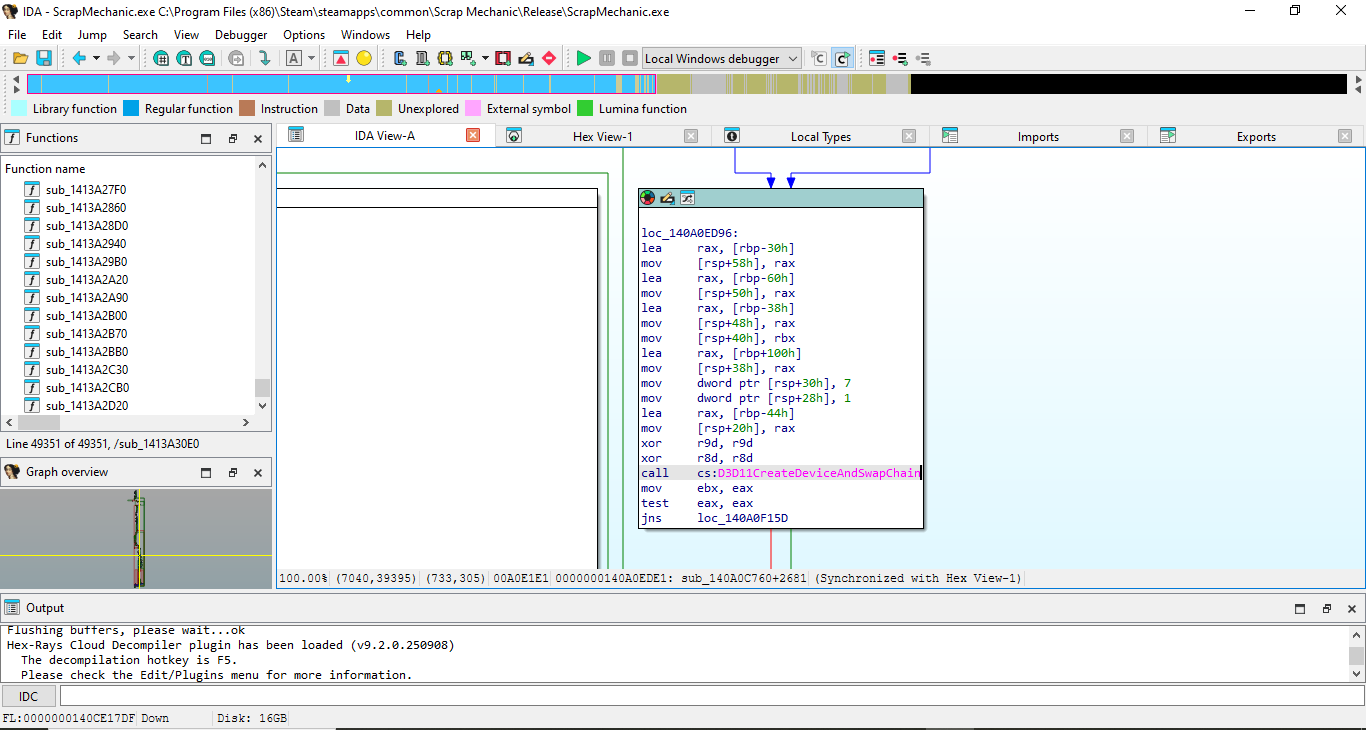The height and width of the screenshot is (730, 1366).
Task: Click the red triangle toolbar icon
Action: [341, 58]
